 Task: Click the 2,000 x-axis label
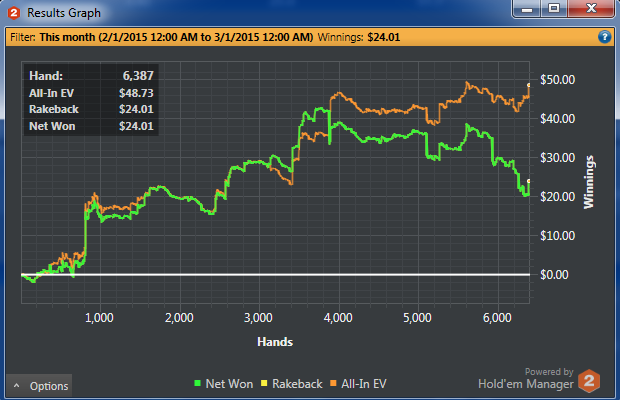pyautogui.click(x=179, y=318)
